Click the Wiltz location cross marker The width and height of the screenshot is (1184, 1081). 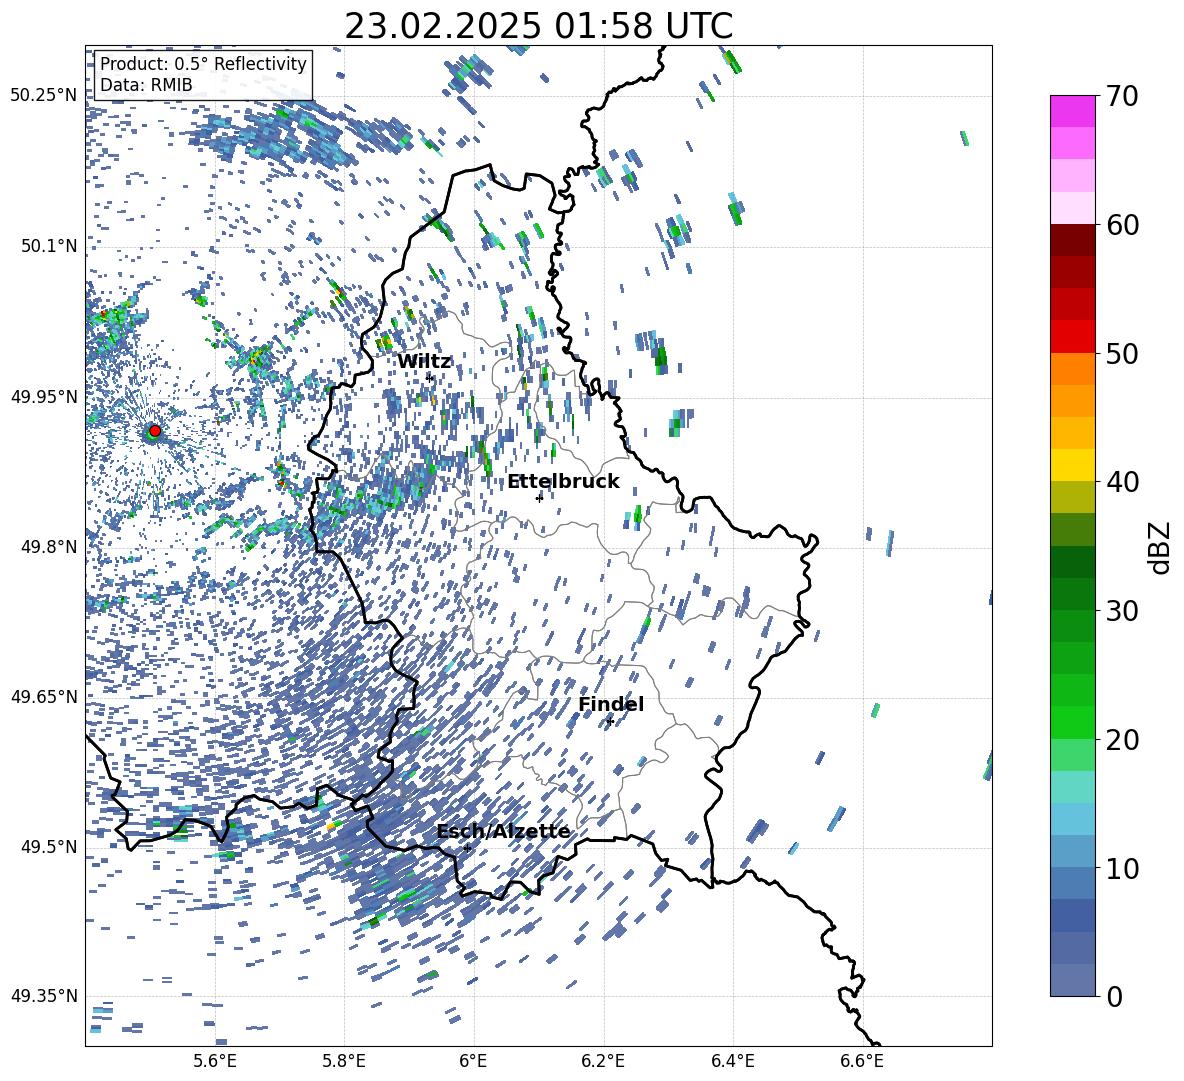click(x=430, y=377)
